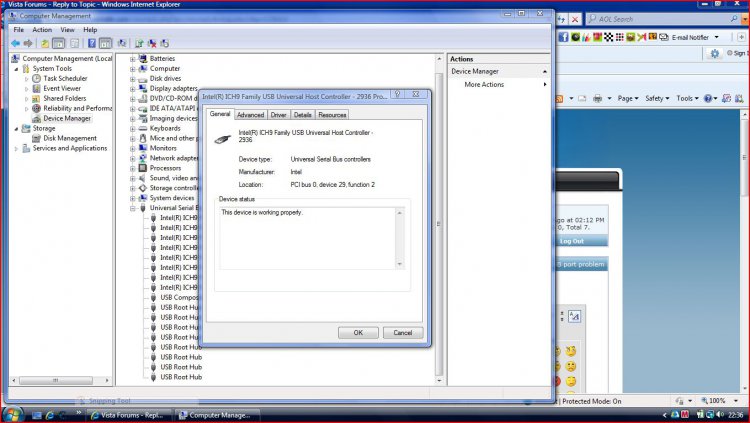
Task: Open the Page dropdown in IE command bar
Action: point(628,99)
